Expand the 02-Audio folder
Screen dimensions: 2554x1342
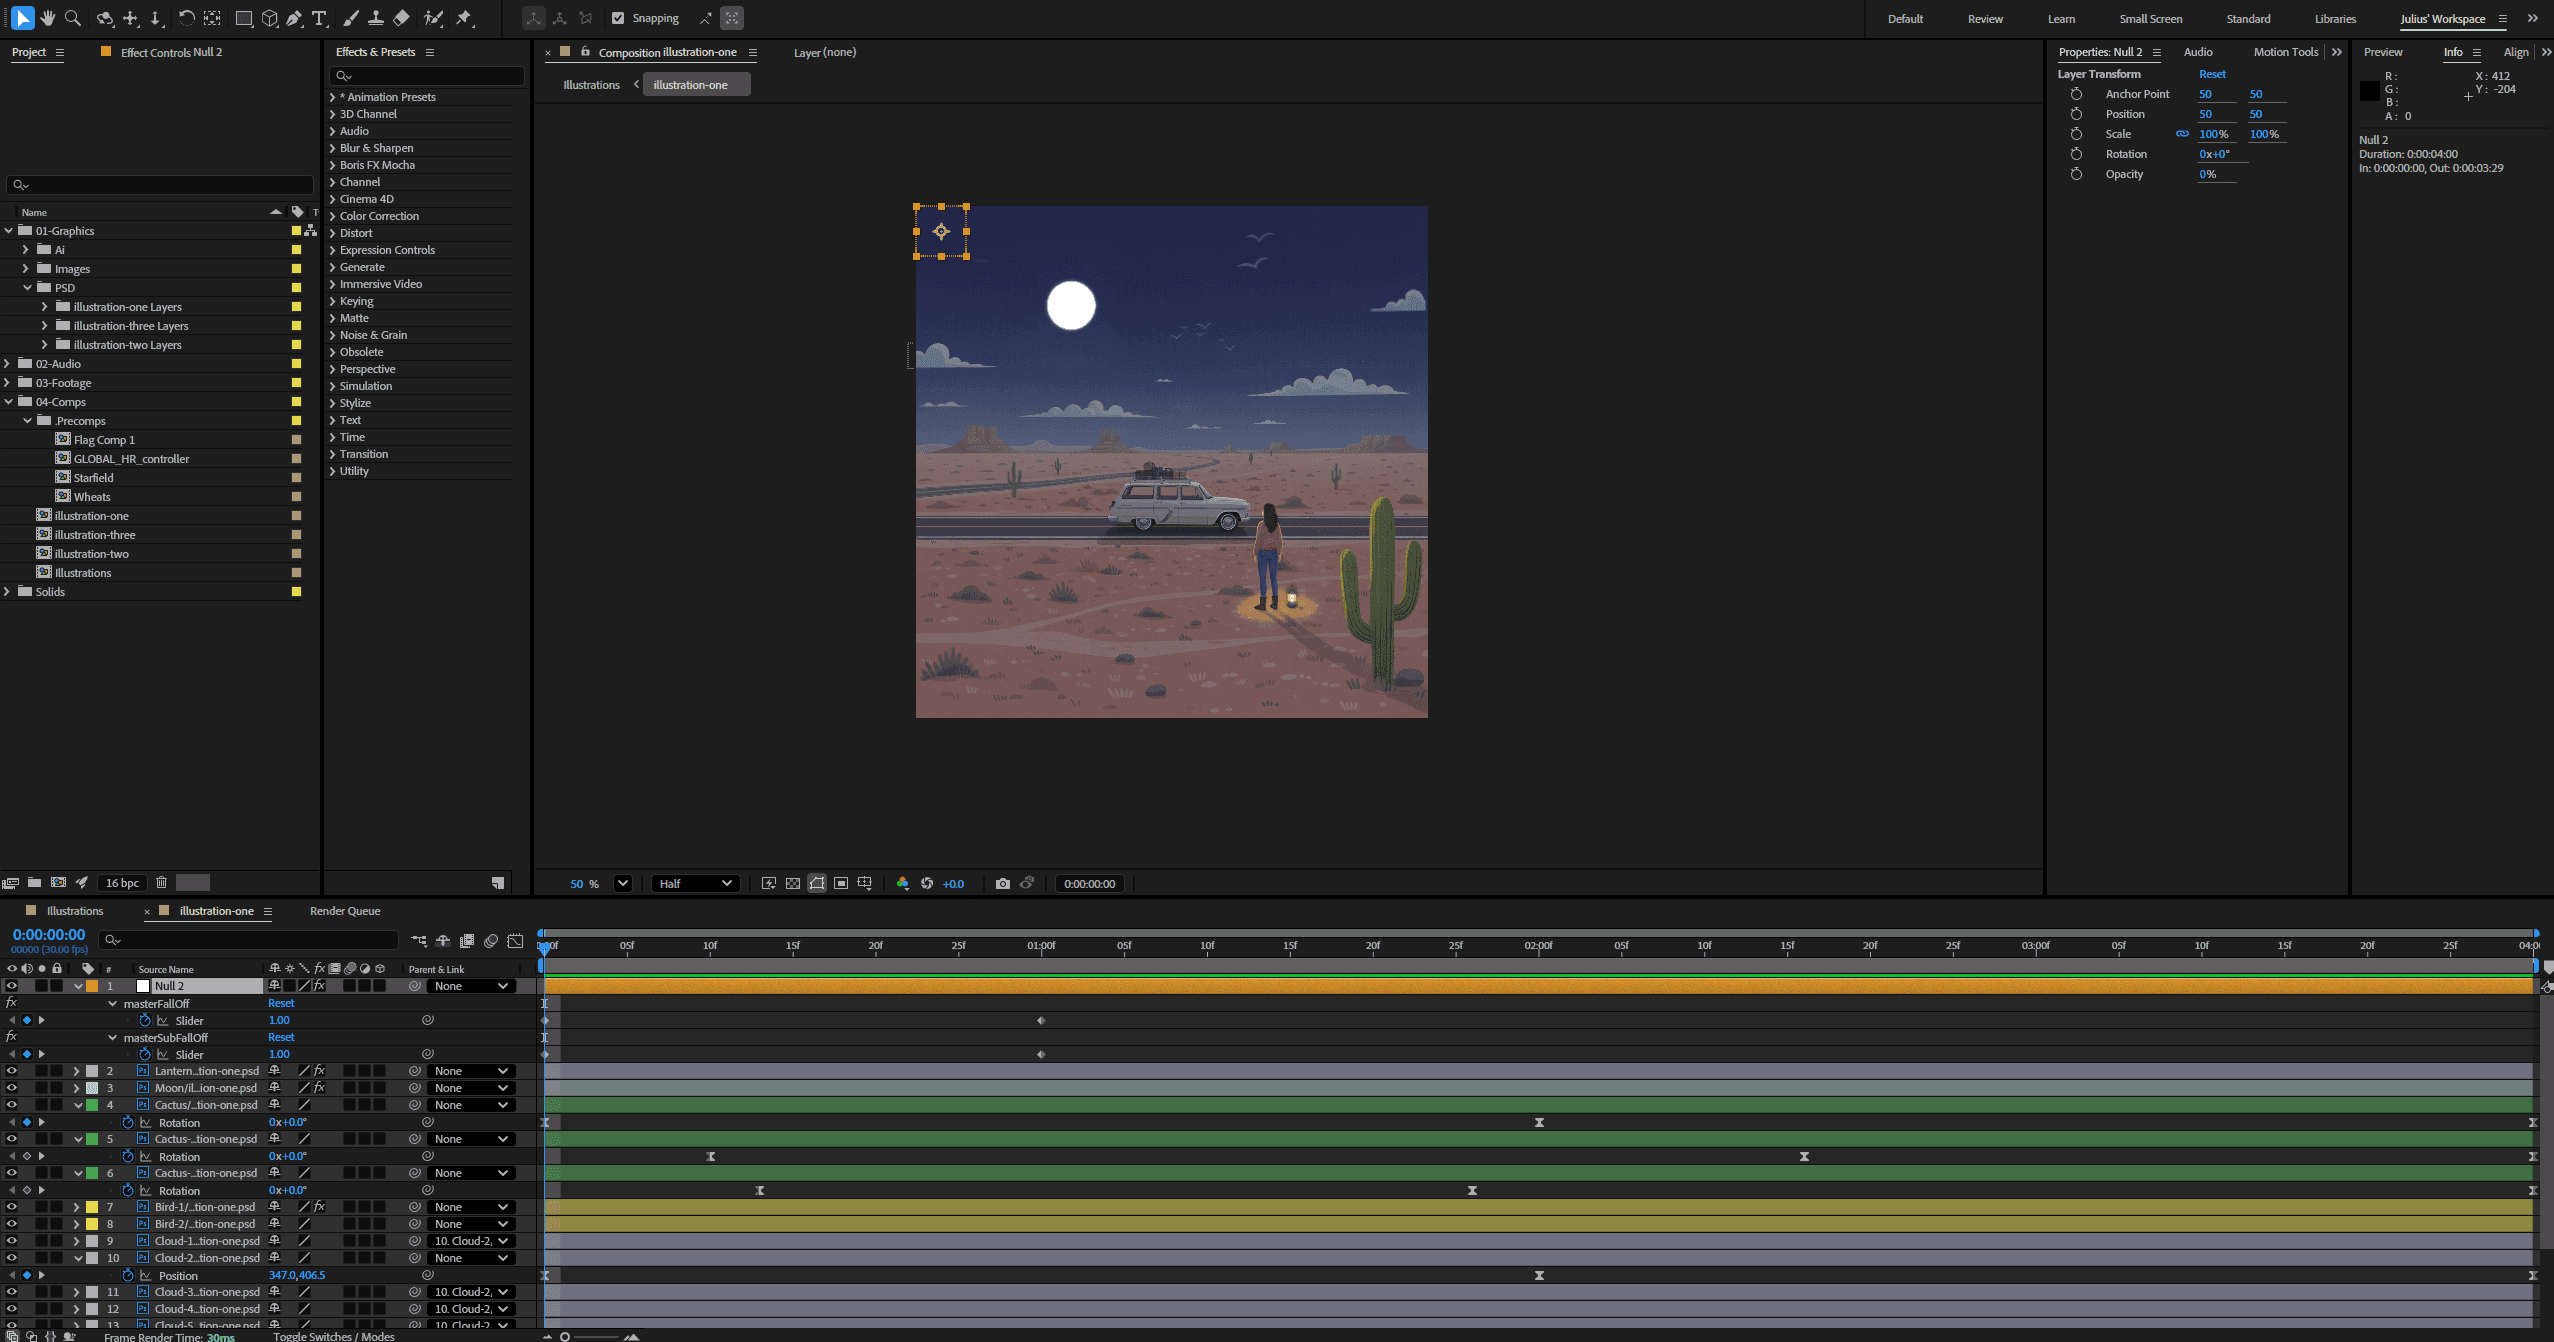pos(7,364)
